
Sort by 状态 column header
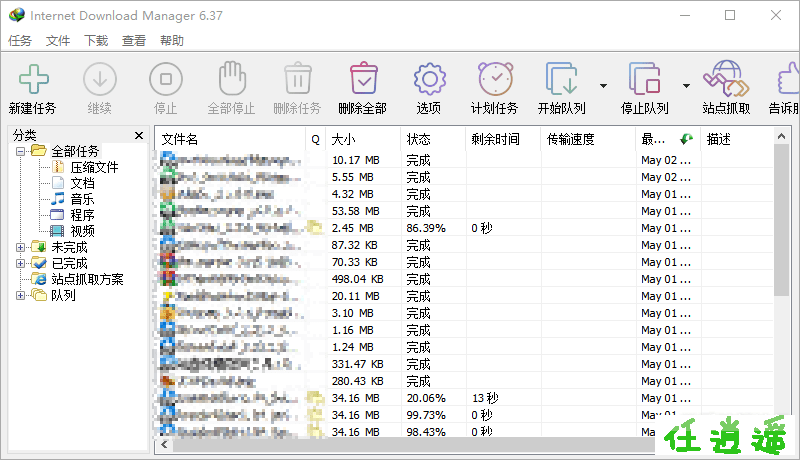[x=433, y=139]
